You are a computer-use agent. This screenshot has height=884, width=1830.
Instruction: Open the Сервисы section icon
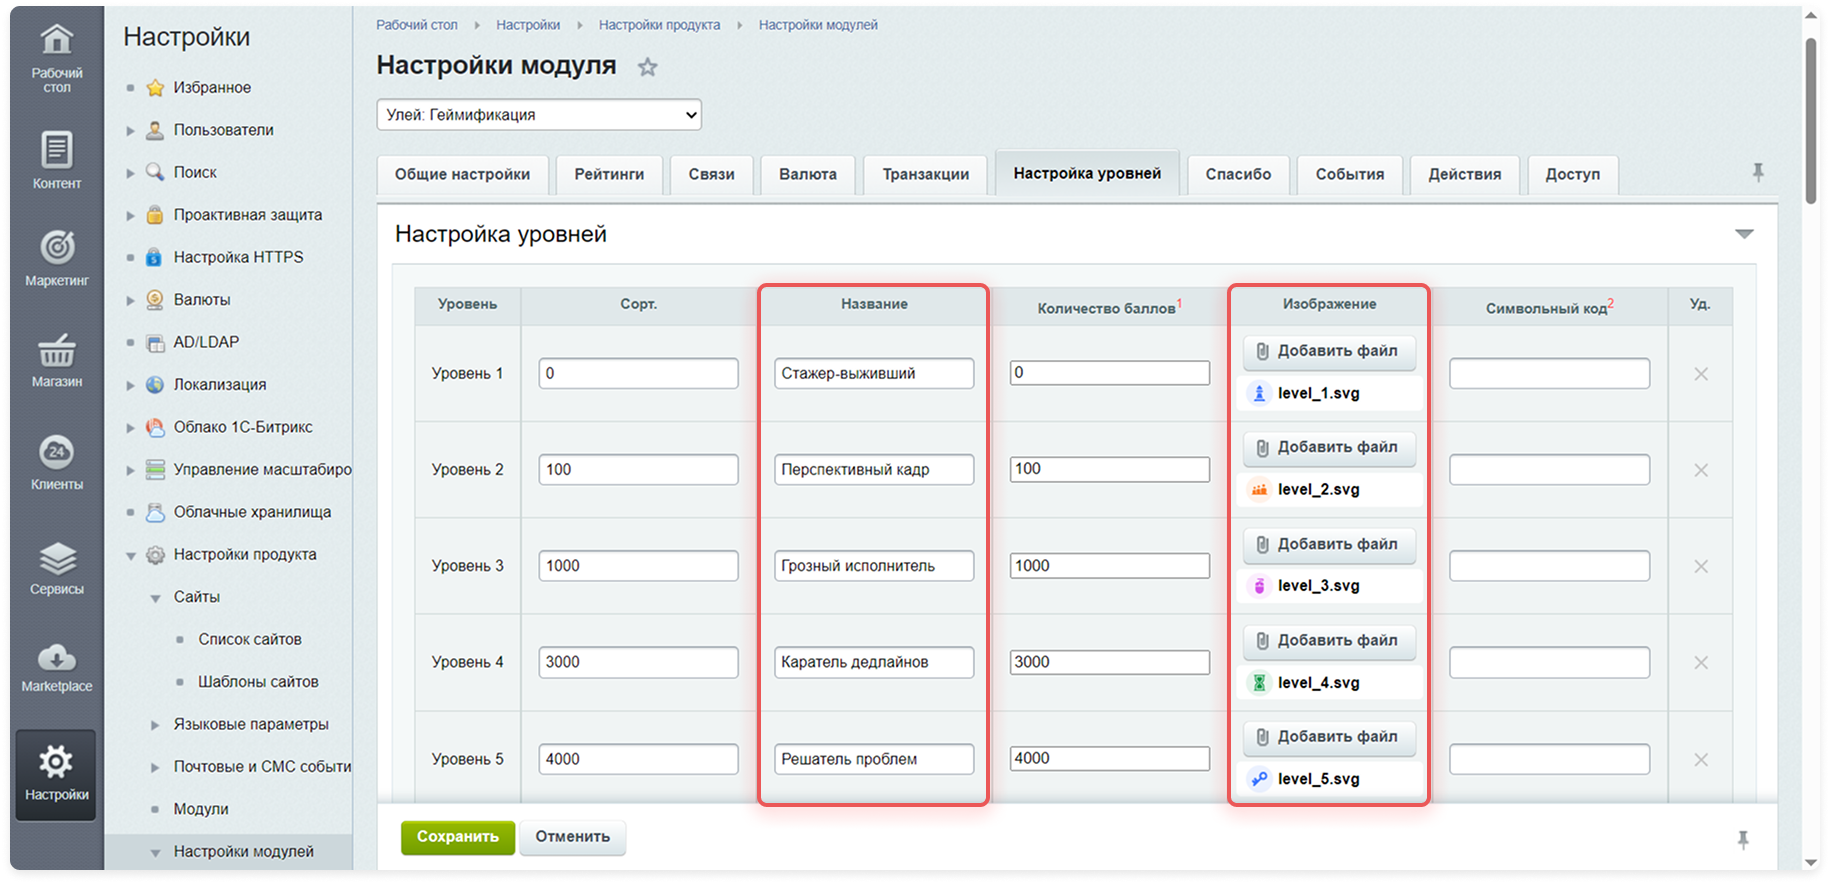(x=56, y=567)
